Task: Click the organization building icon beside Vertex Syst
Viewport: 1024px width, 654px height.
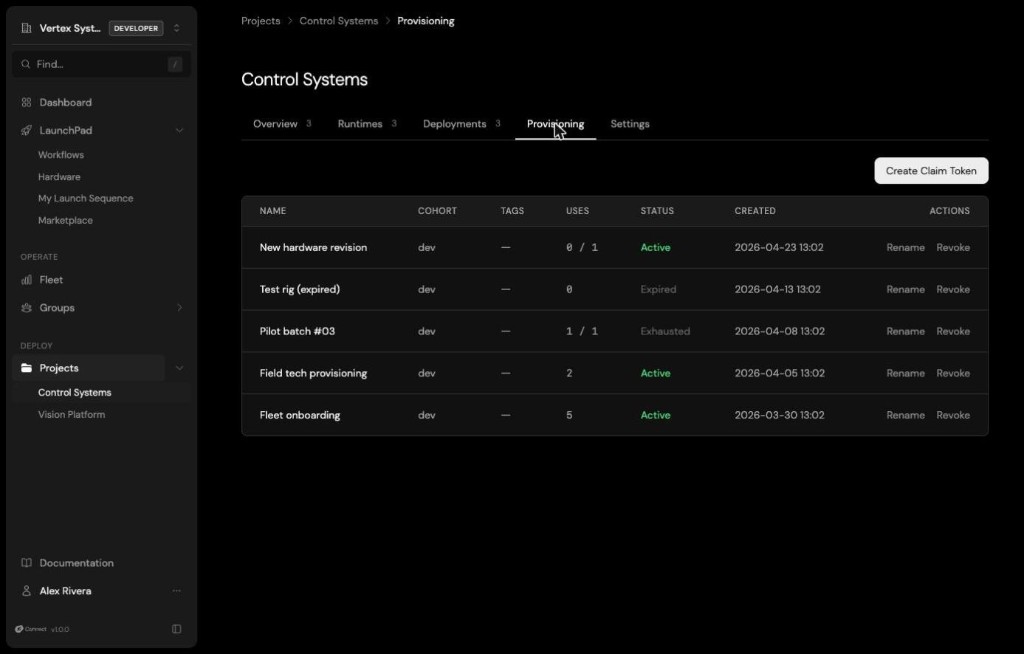Action: point(26,28)
